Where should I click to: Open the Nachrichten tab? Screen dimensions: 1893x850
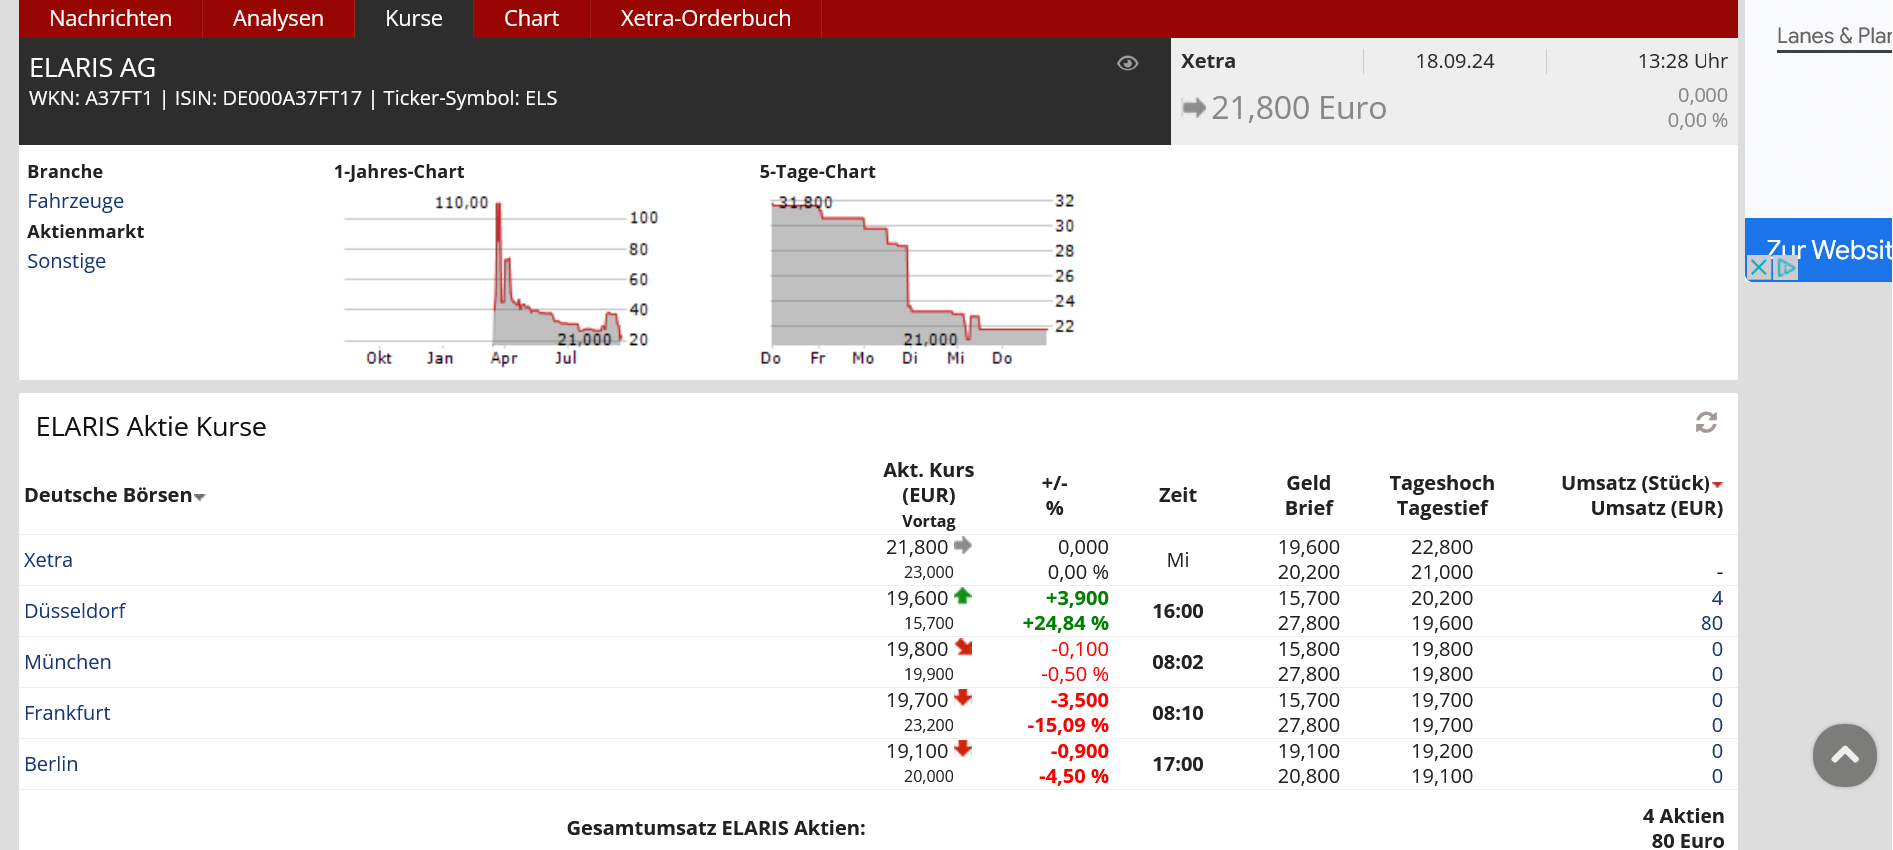click(x=110, y=19)
